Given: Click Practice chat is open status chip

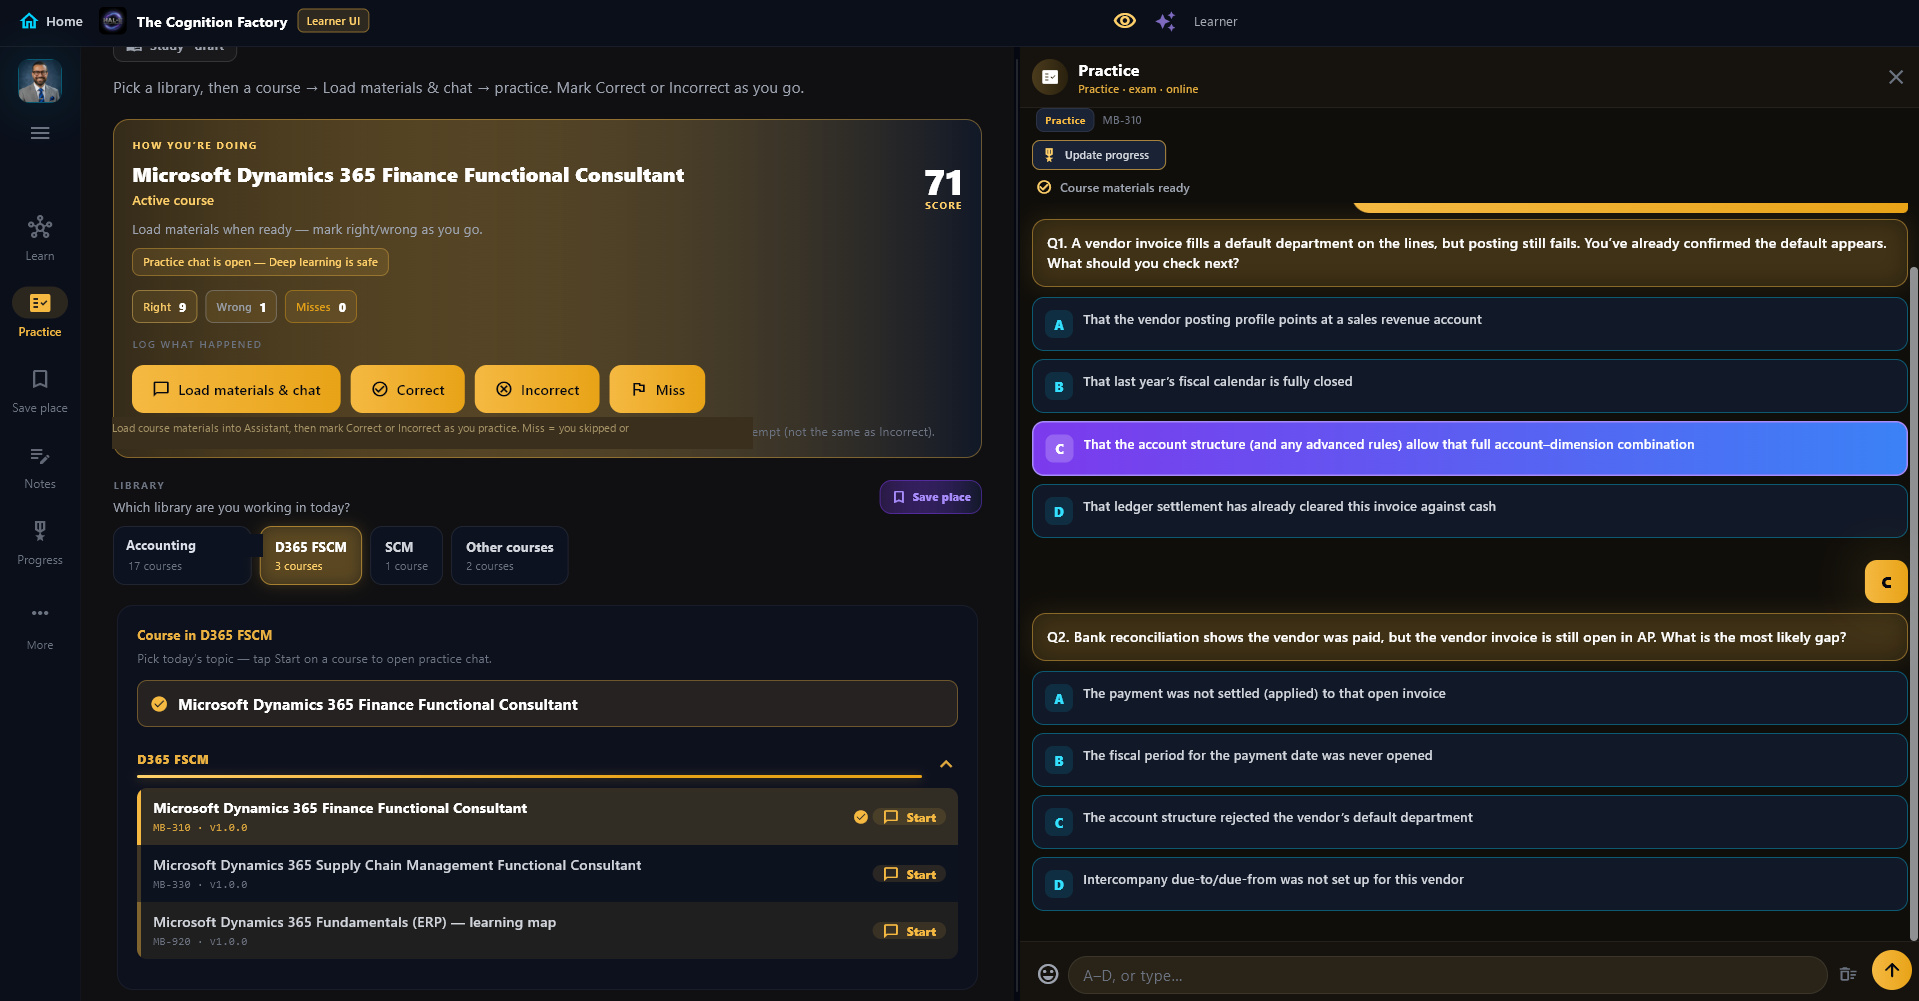Looking at the screenshot, I should pyautogui.click(x=260, y=262).
